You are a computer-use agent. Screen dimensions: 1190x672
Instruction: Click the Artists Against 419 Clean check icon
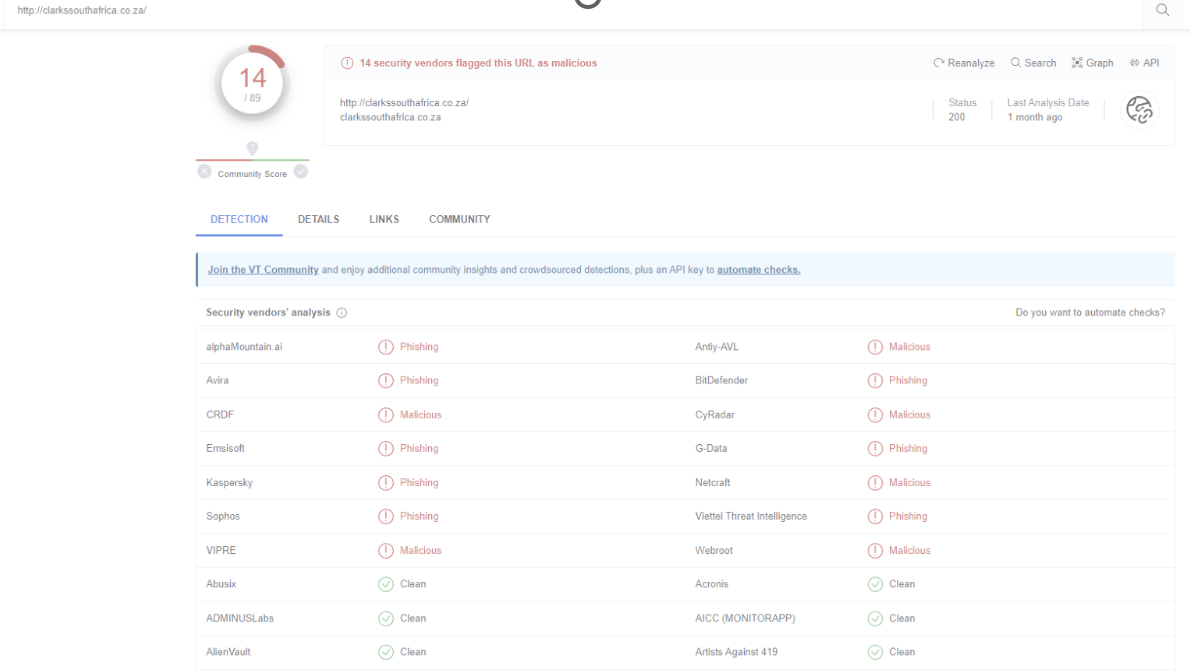pos(875,651)
